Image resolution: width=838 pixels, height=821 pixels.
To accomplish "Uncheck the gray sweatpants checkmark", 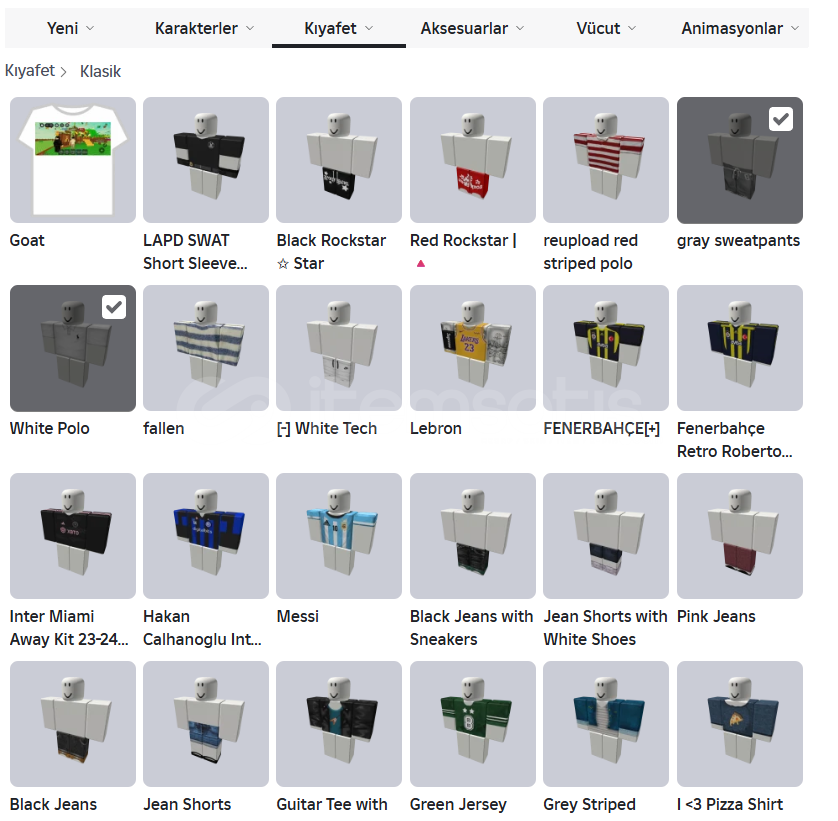I will pyautogui.click(x=781, y=119).
